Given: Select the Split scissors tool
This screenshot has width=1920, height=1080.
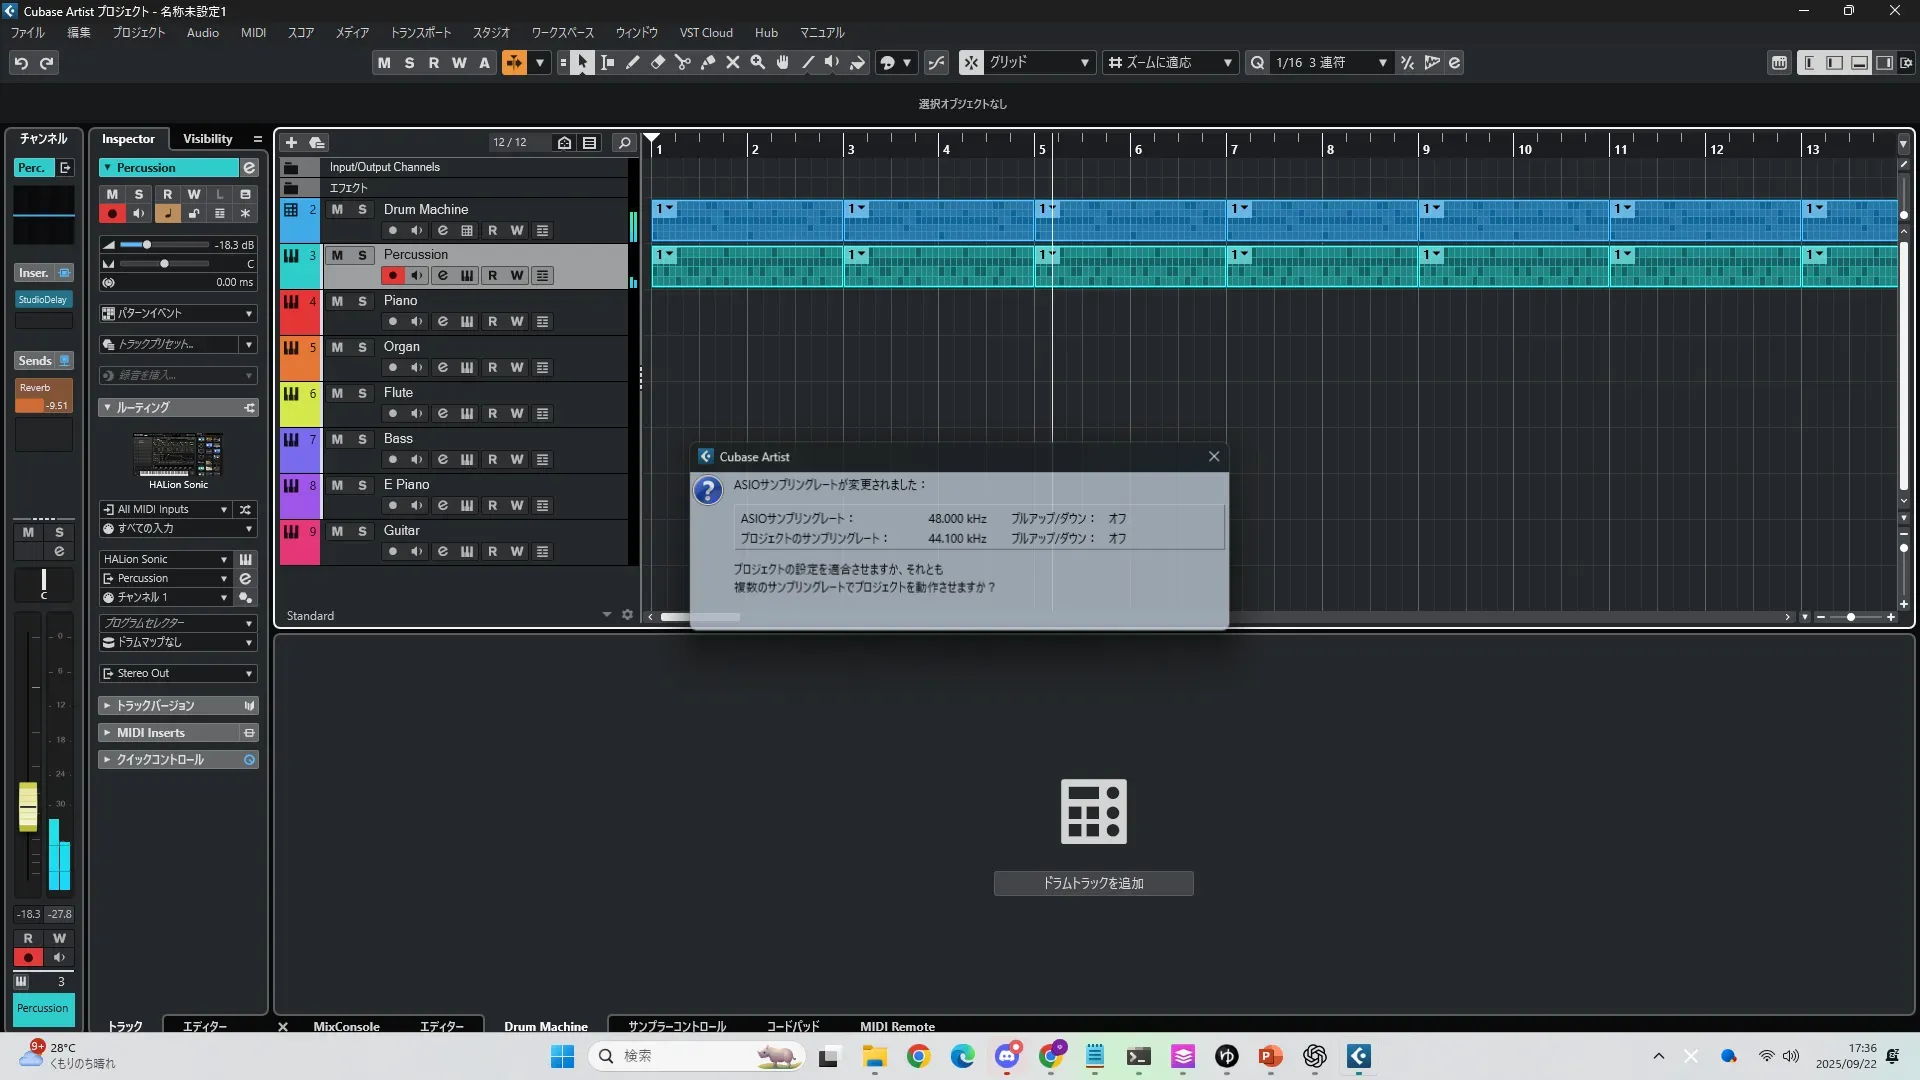Looking at the screenshot, I should (683, 63).
